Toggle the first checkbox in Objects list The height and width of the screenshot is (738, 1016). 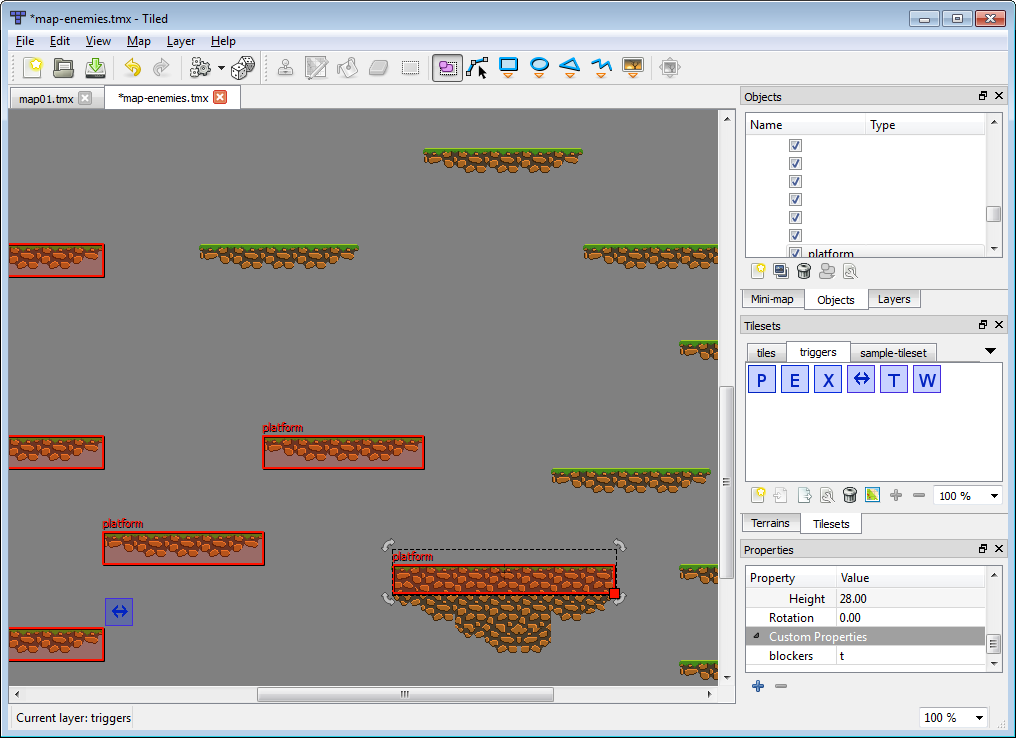point(795,145)
